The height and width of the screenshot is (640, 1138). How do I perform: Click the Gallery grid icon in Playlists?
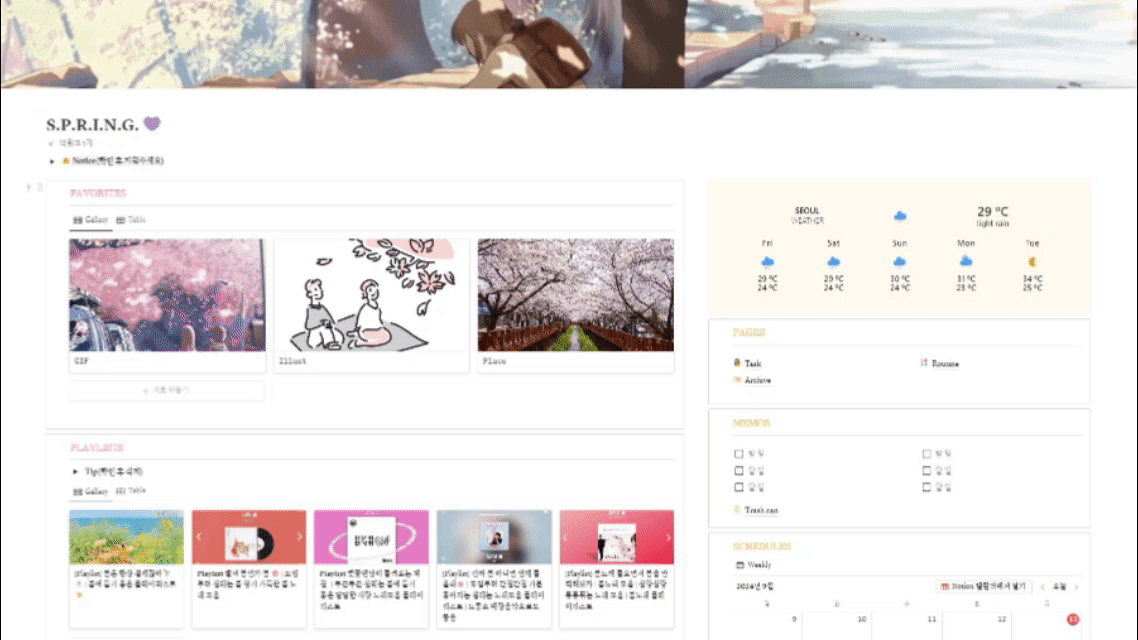pos(78,491)
